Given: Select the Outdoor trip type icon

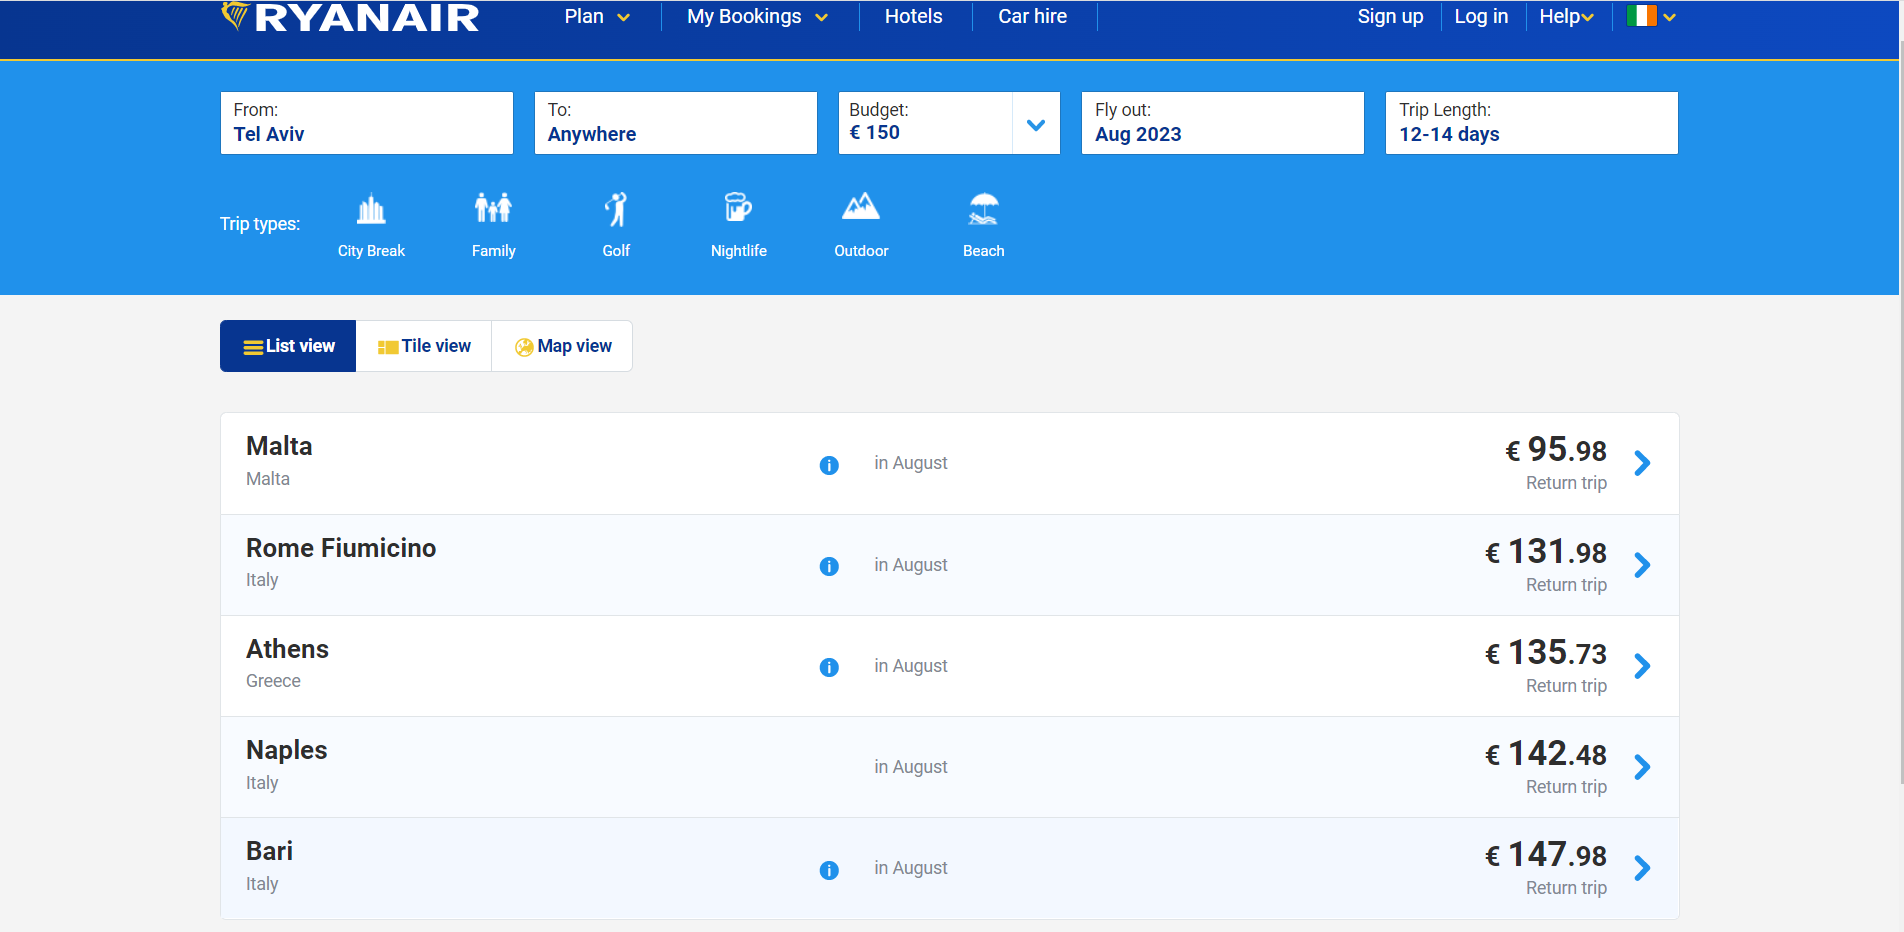Looking at the screenshot, I should point(861,207).
